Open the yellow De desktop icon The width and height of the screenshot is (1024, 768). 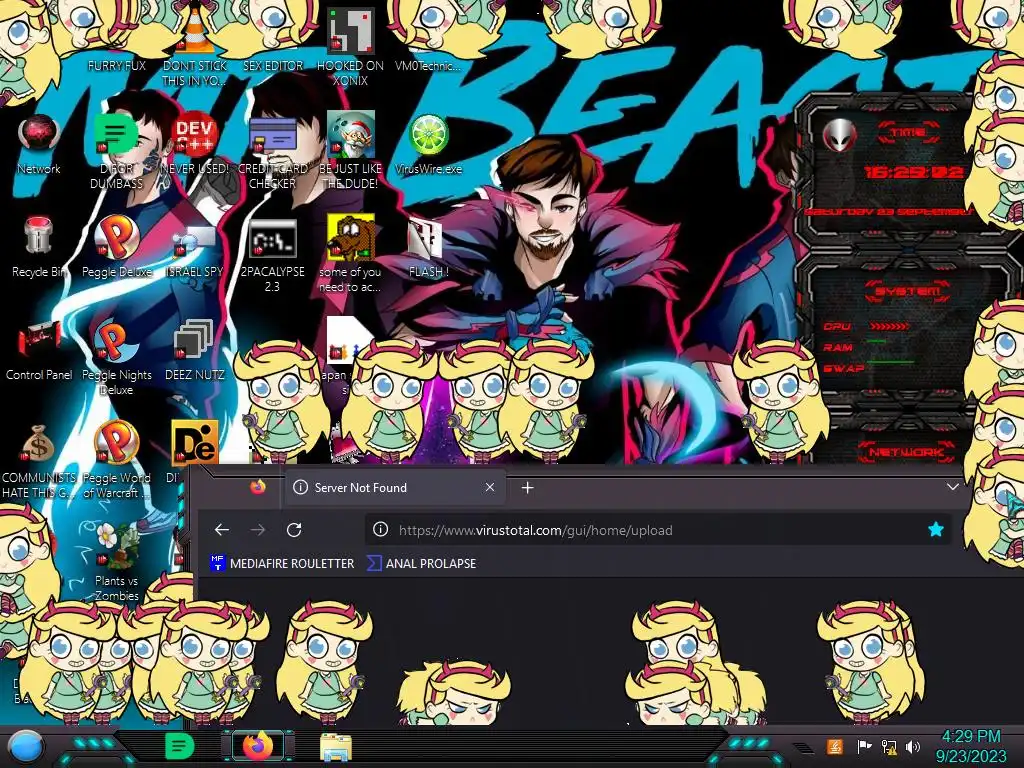click(195, 443)
